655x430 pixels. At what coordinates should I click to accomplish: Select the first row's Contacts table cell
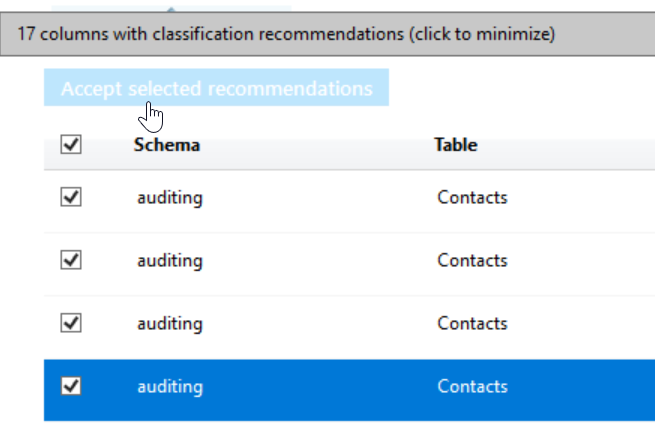[472, 198]
